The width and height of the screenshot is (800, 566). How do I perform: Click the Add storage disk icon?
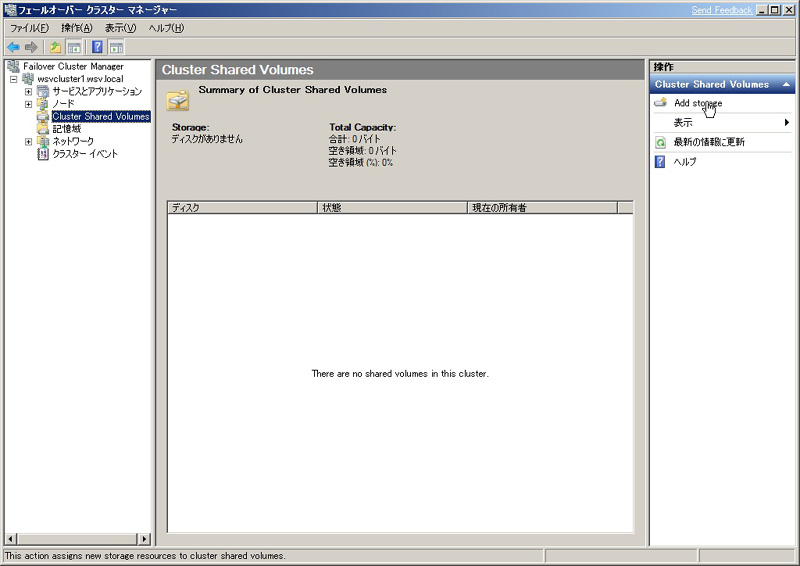coord(660,103)
